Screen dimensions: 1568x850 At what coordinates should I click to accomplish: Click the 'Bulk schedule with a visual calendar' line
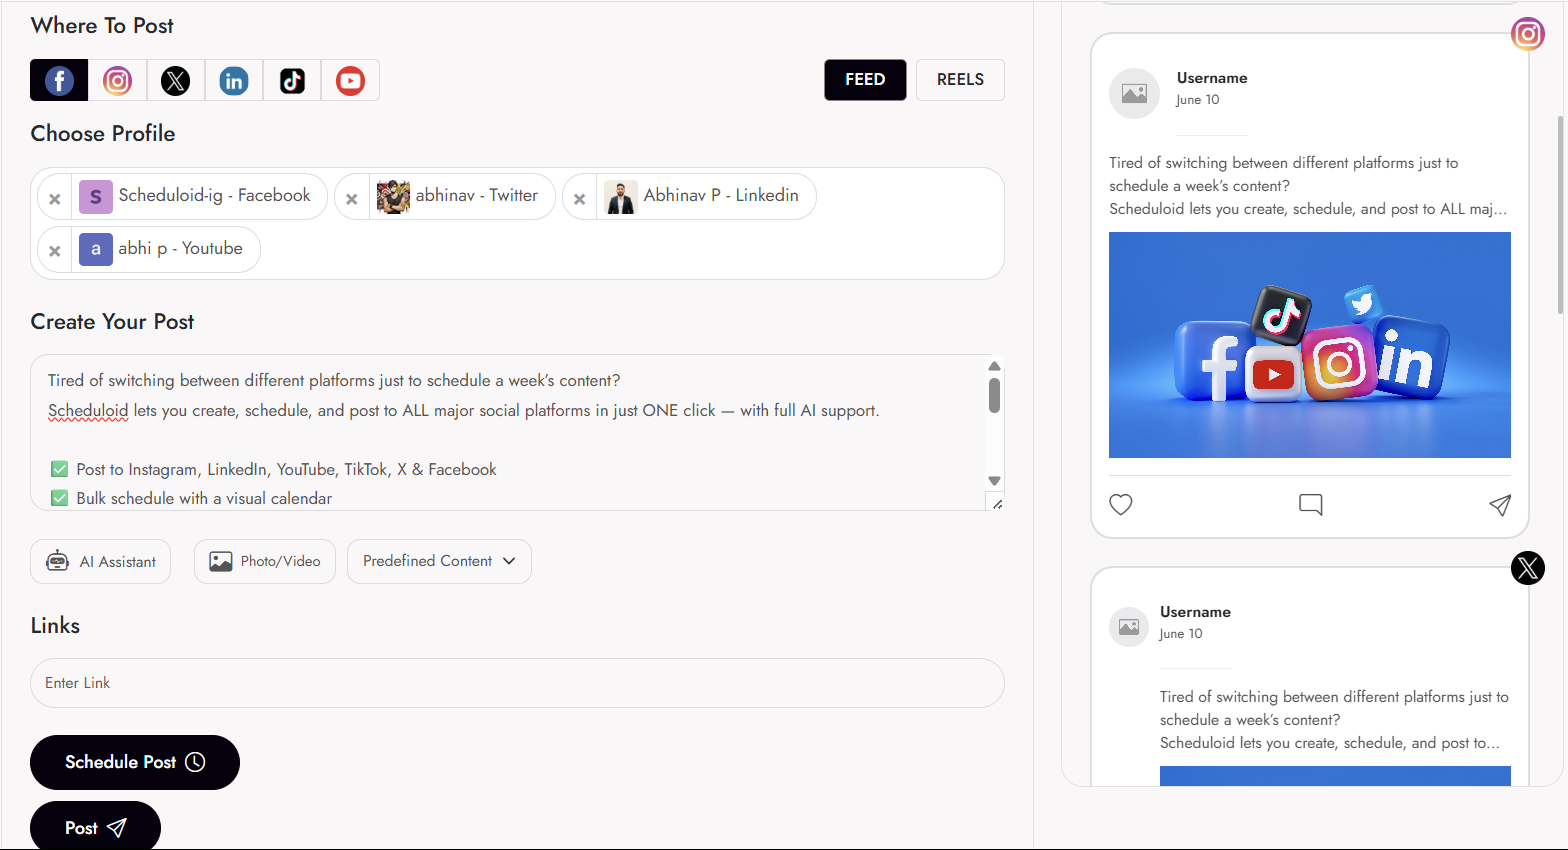click(204, 498)
